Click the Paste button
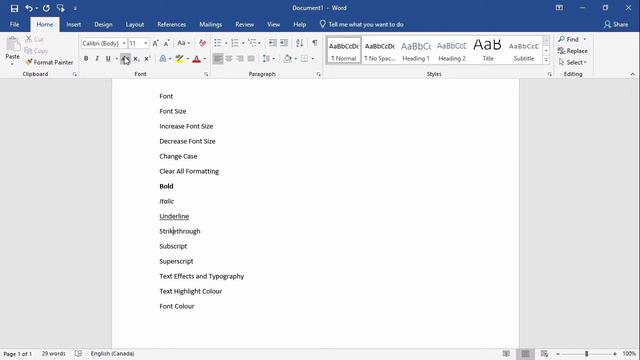Image resolution: width=640 pixels, height=360 pixels. click(13, 51)
